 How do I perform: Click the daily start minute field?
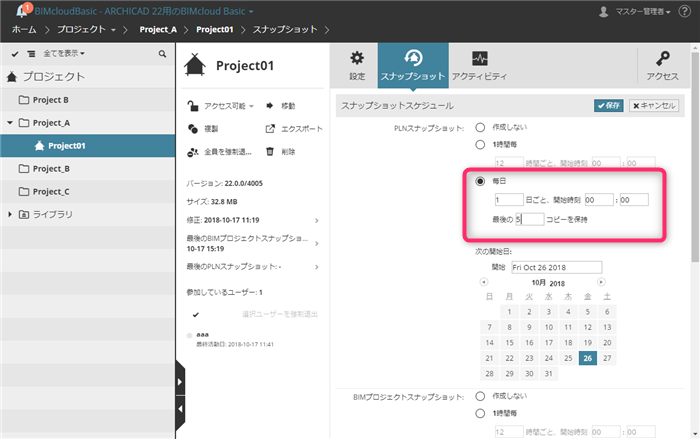click(634, 200)
